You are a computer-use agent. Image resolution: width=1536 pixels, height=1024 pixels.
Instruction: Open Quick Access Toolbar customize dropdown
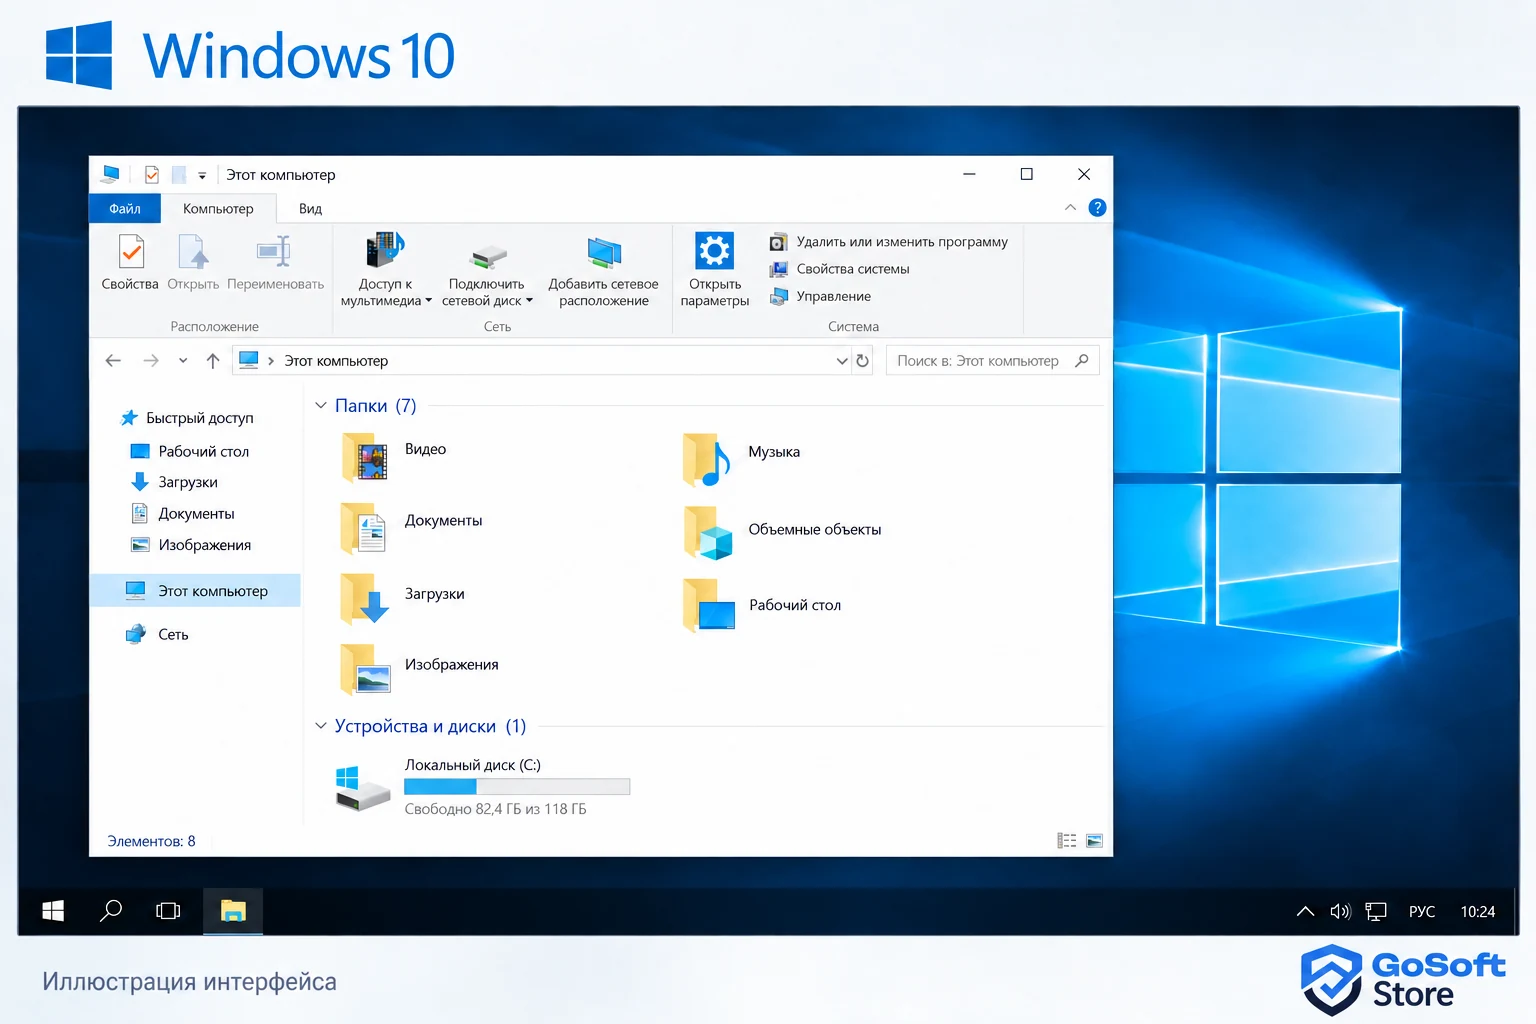click(x=202, y=176)
